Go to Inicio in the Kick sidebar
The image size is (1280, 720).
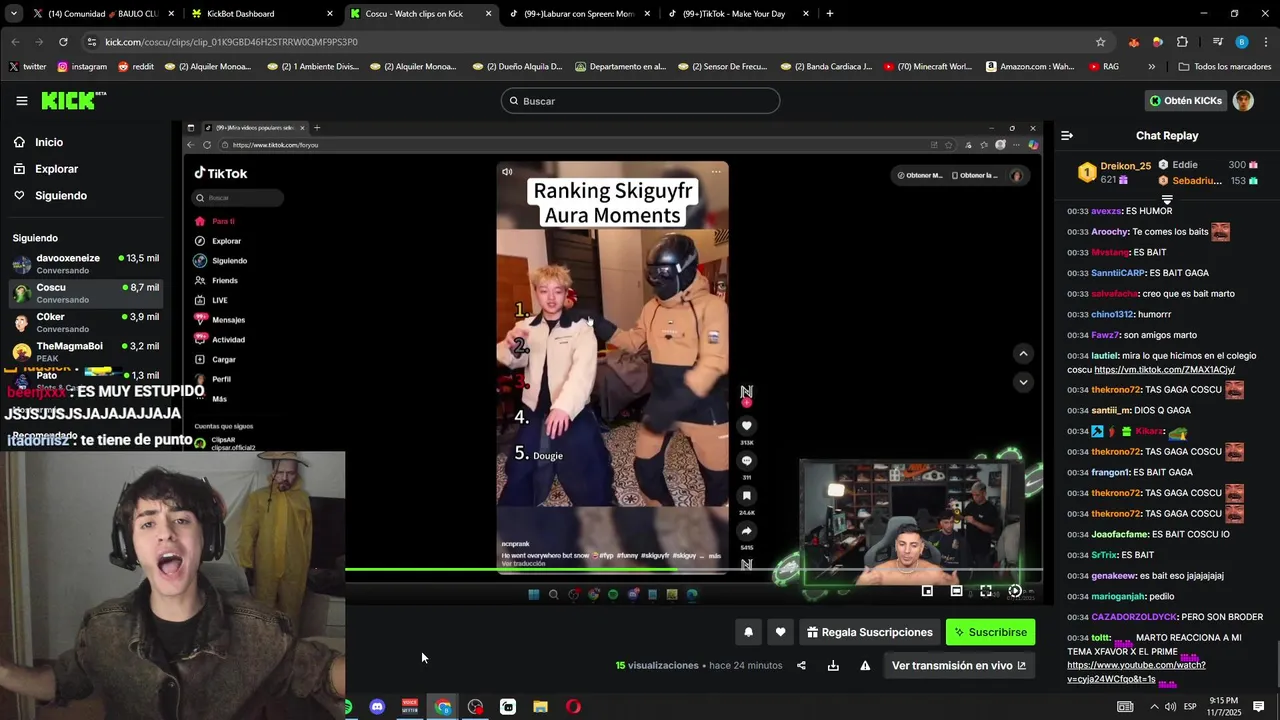tap(49, 142)
